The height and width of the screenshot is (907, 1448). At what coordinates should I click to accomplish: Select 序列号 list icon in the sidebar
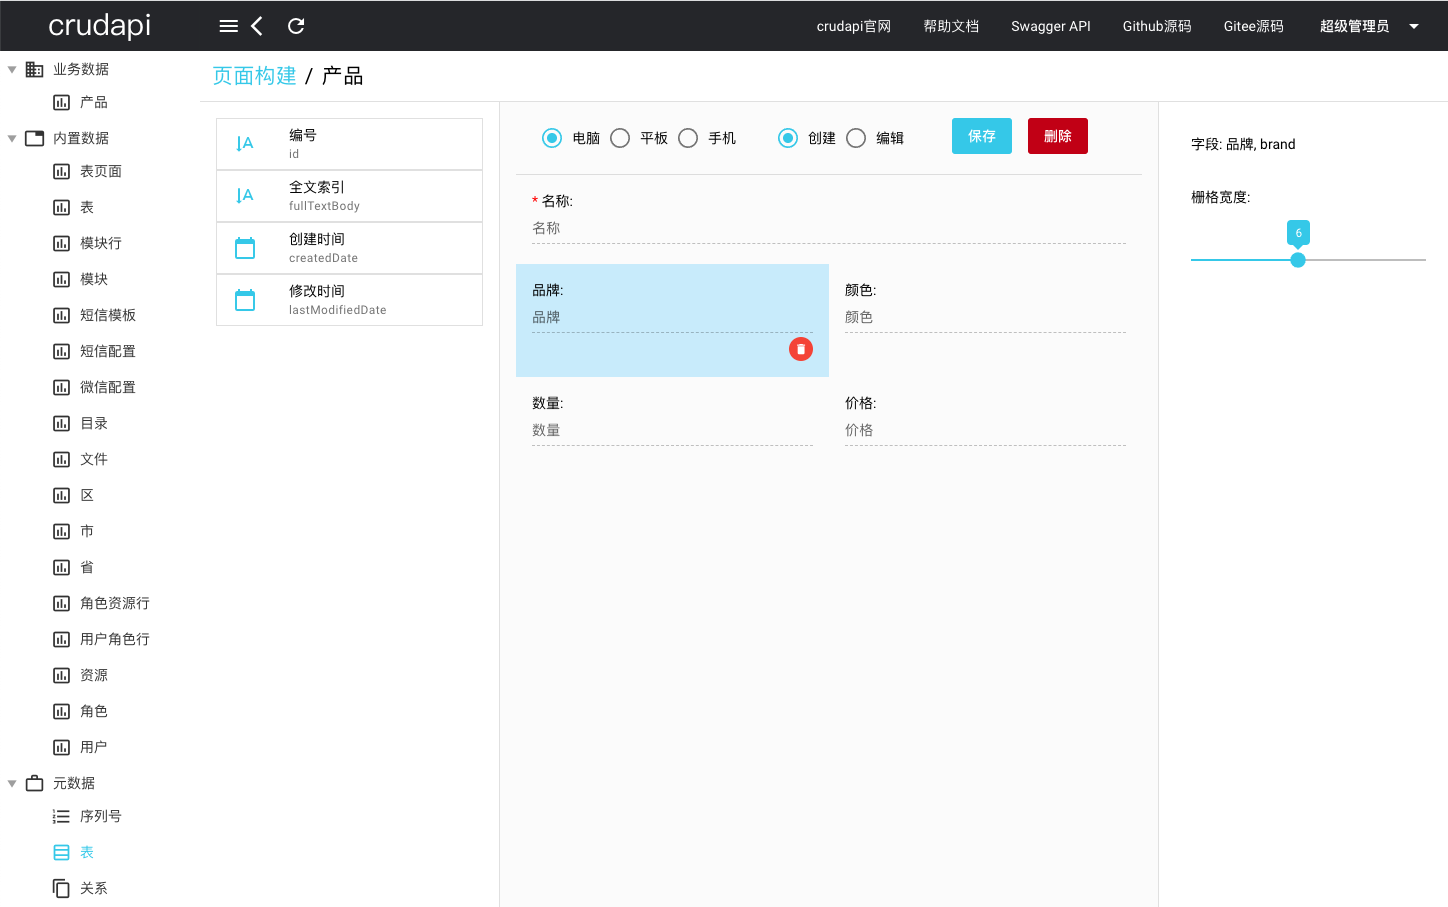click(x=60, y=815)
